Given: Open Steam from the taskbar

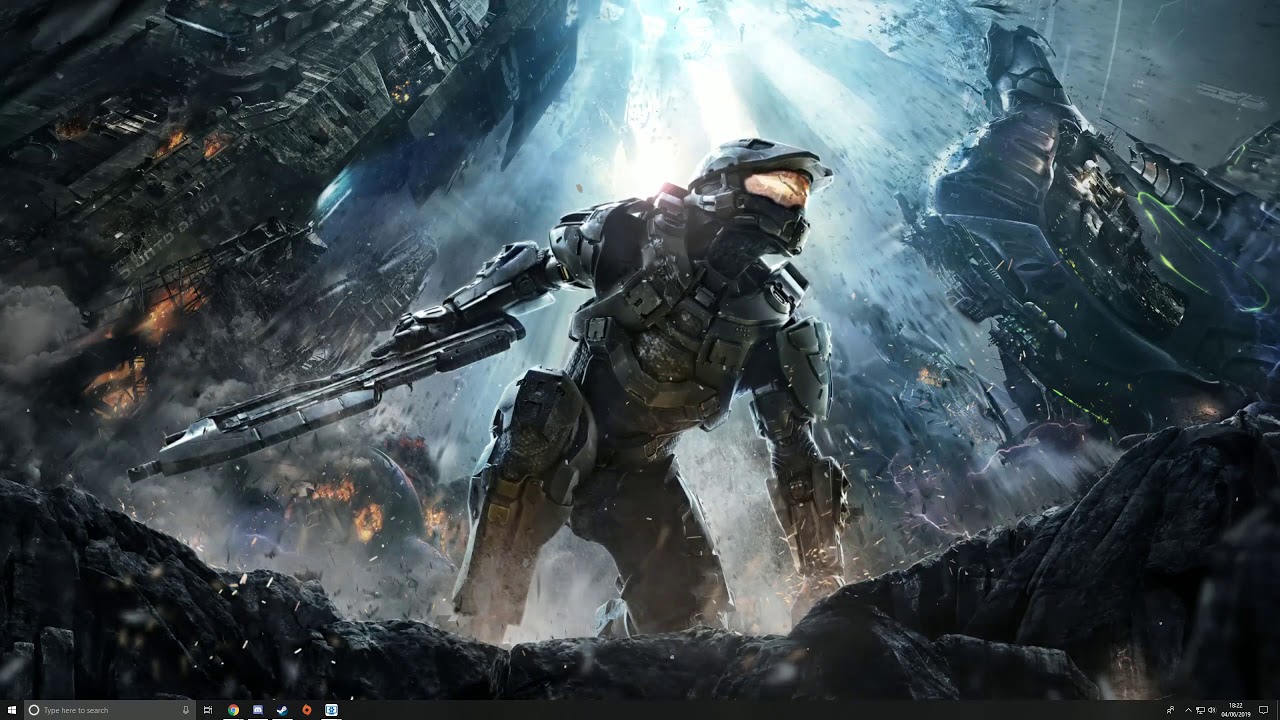Looking at the screenshot, I should pyautogui.click(x=282, y=710).
